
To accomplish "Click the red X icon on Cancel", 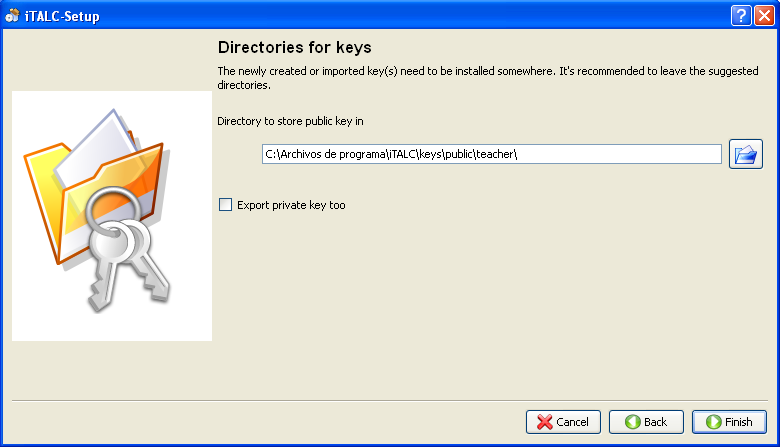I will pyautogui.click(x=544, y=422).
